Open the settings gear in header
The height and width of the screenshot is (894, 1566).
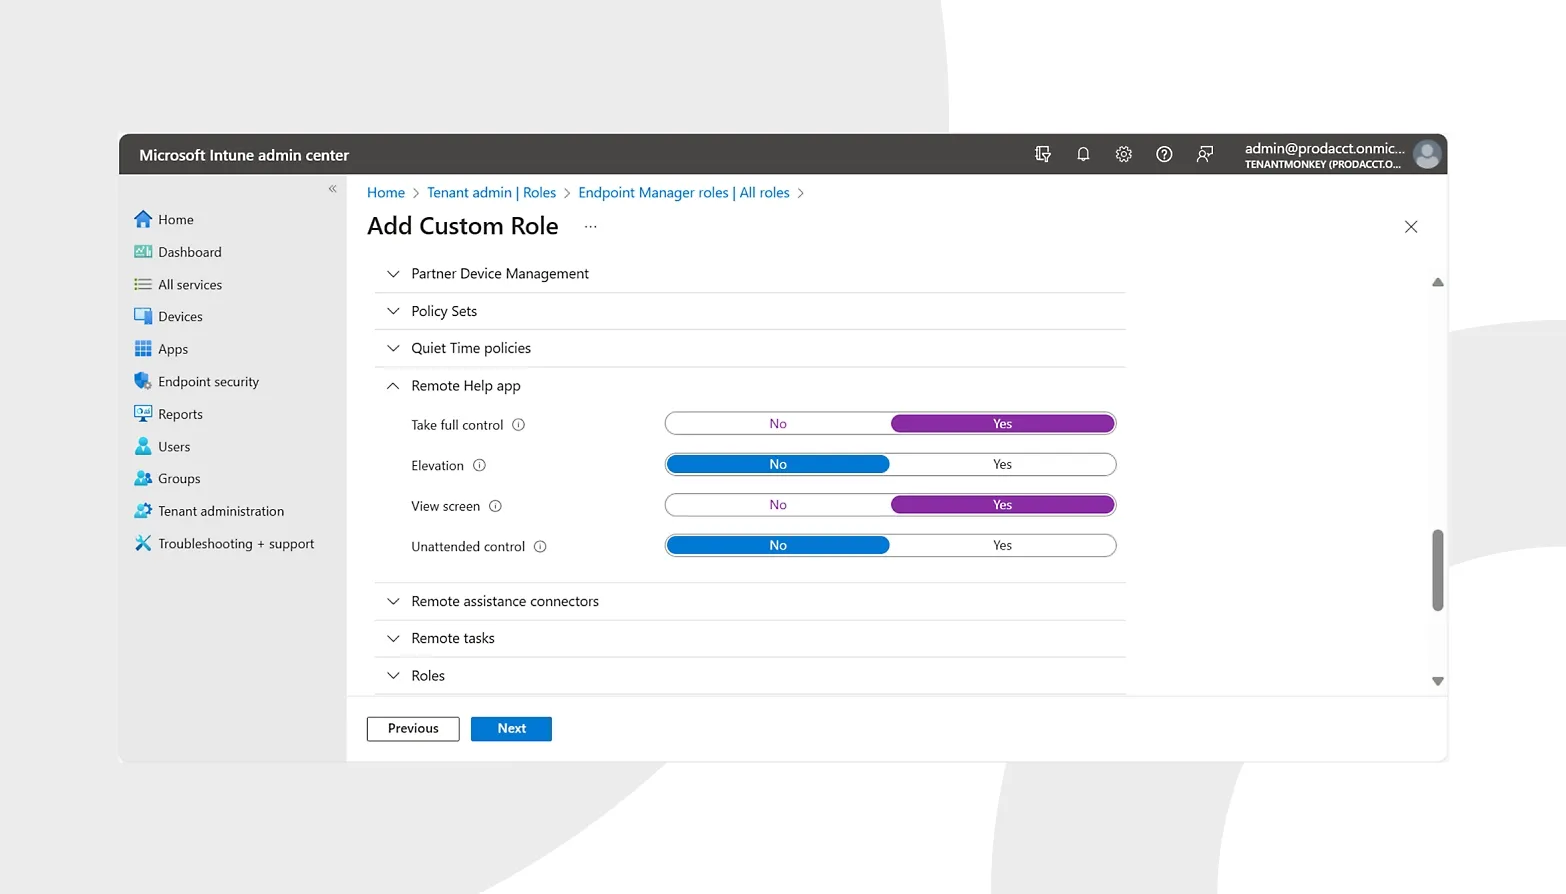point(1123,154)
